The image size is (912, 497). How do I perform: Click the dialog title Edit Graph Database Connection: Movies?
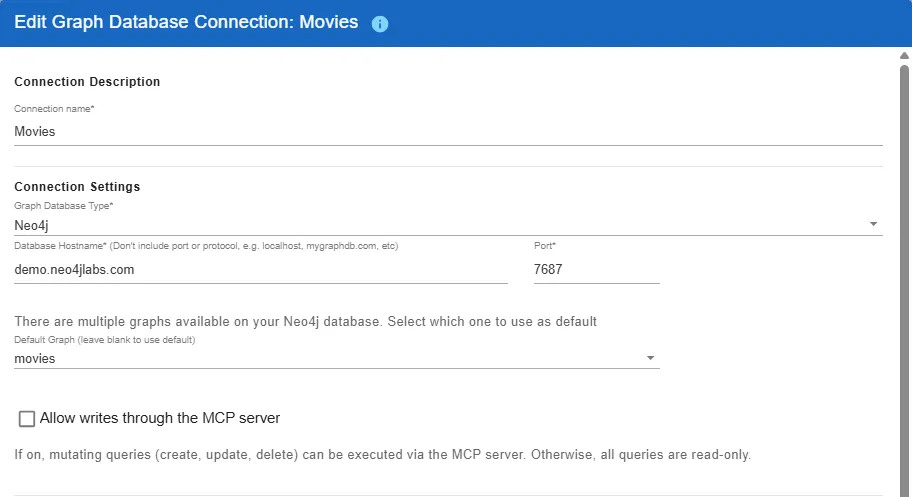tap(186, 22)
